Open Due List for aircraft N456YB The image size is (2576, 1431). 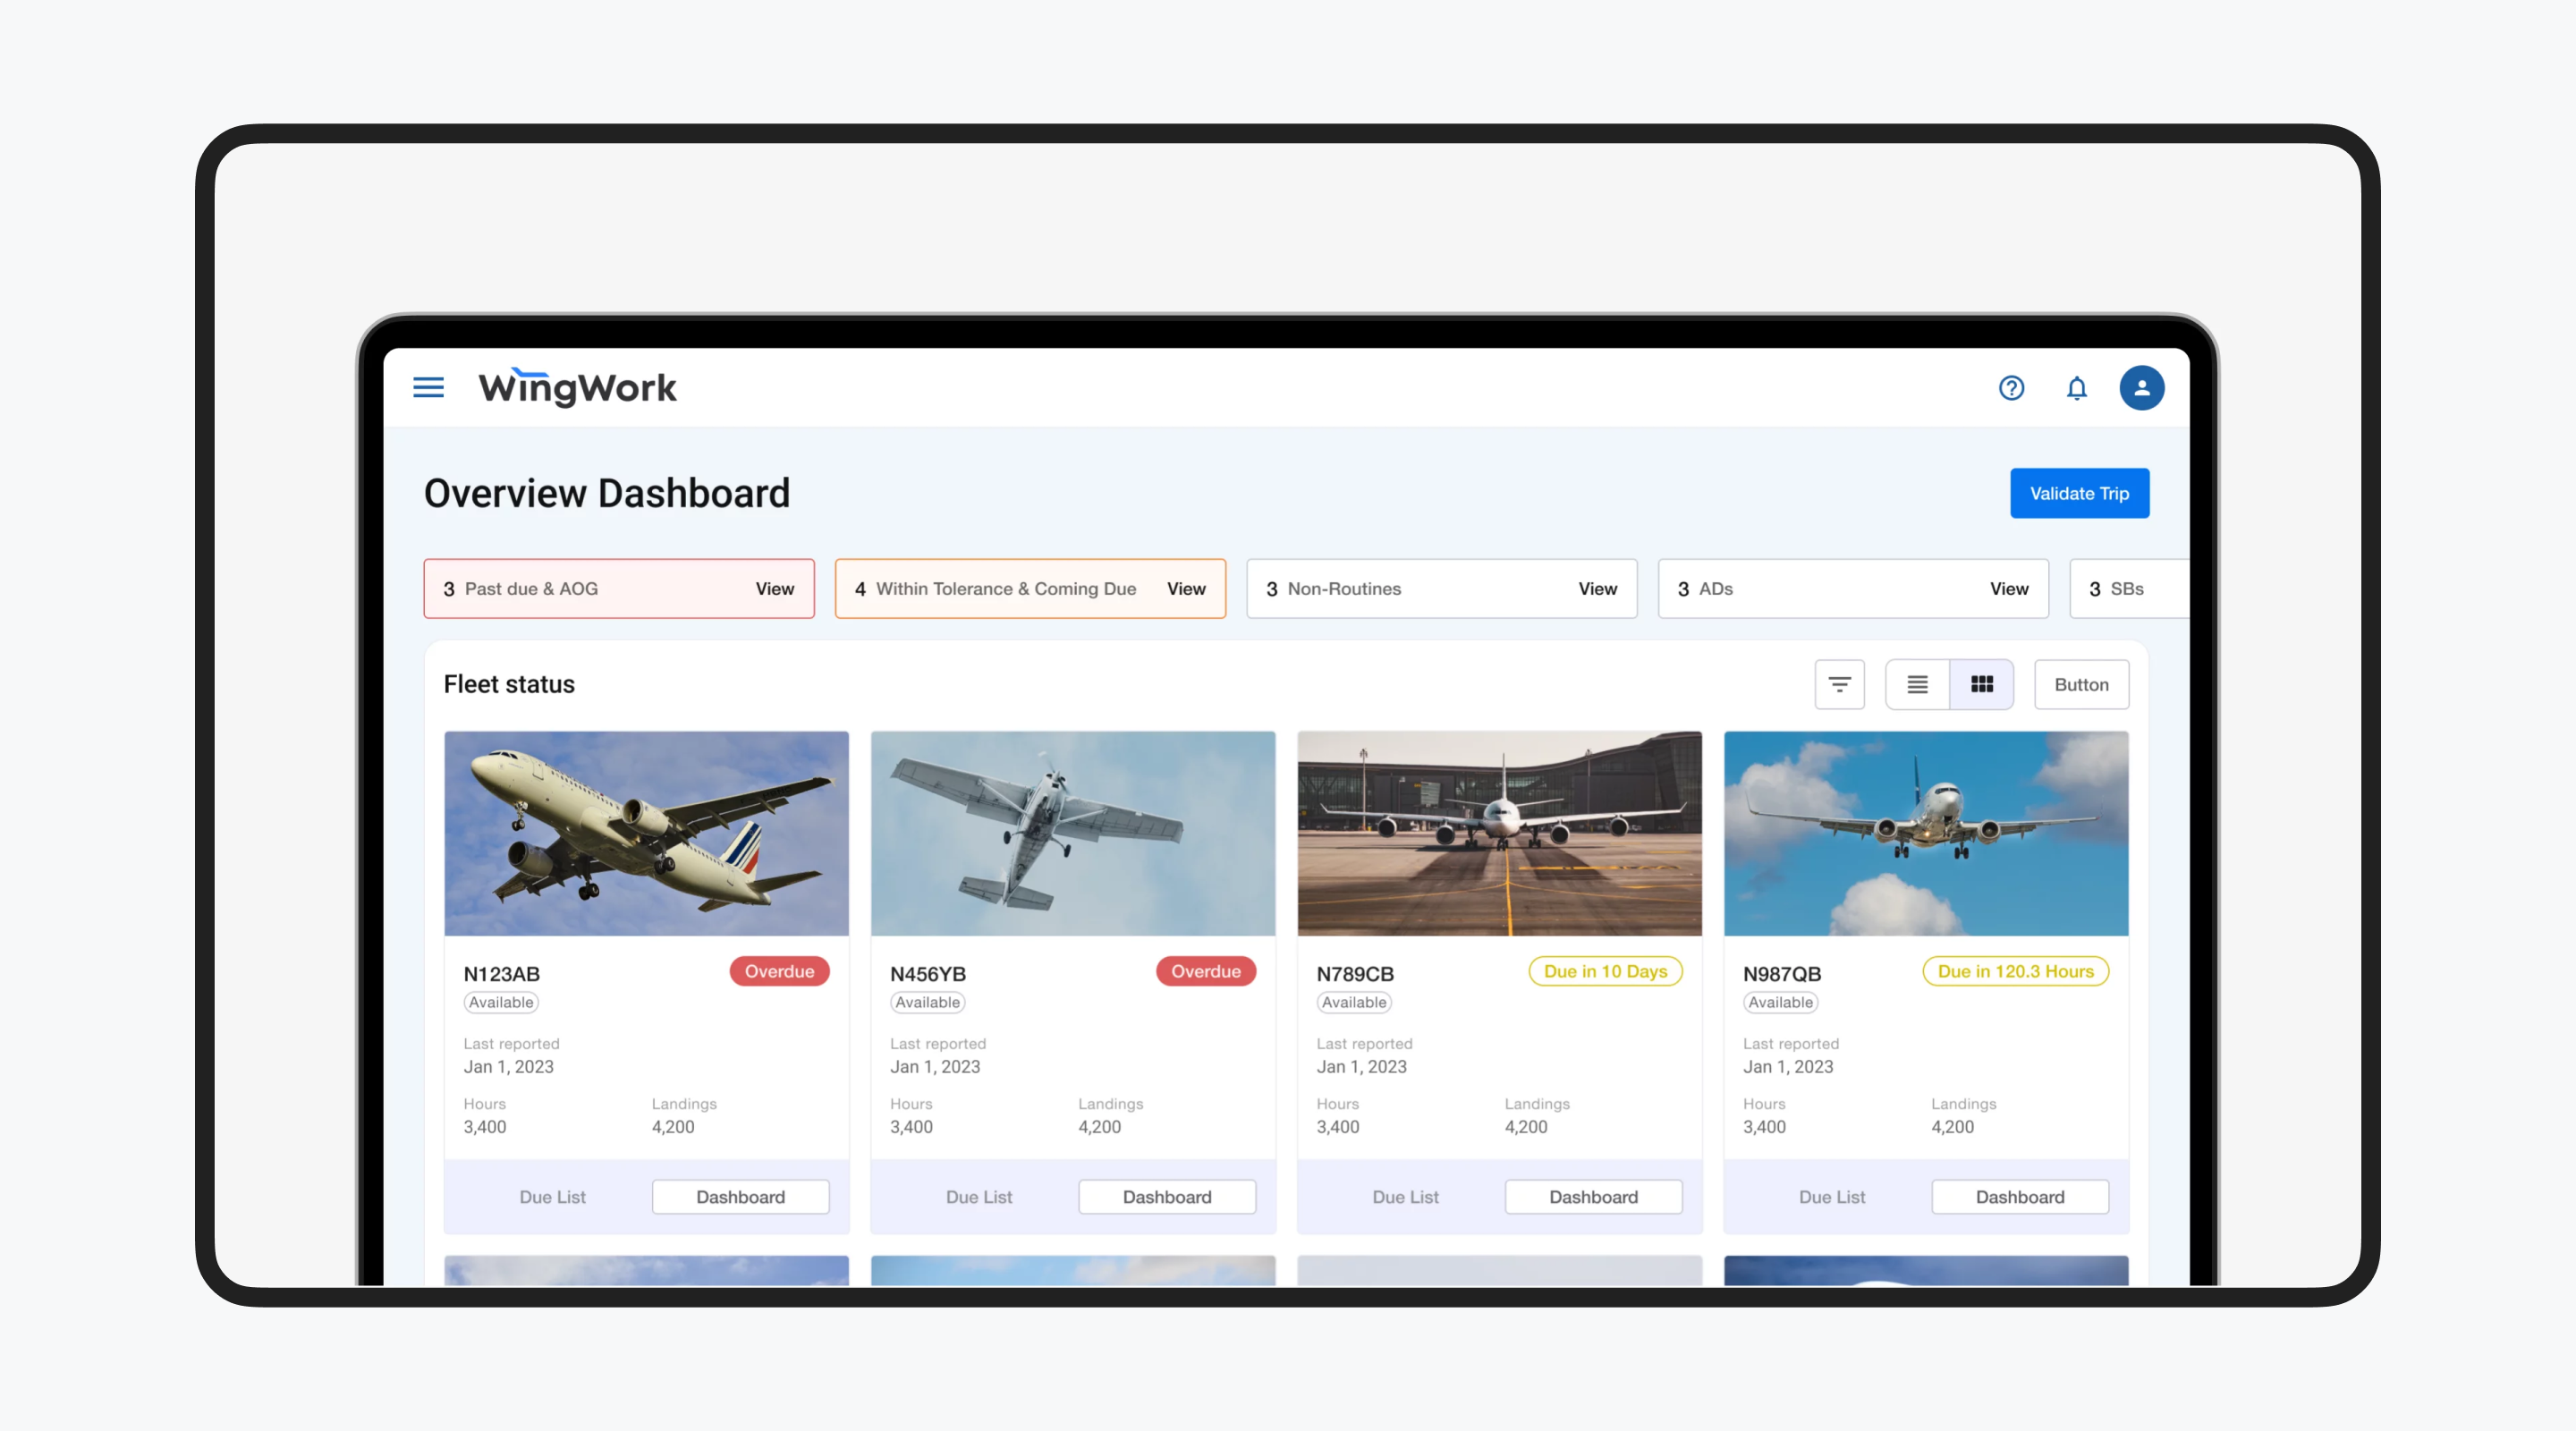coord(978,1197)
